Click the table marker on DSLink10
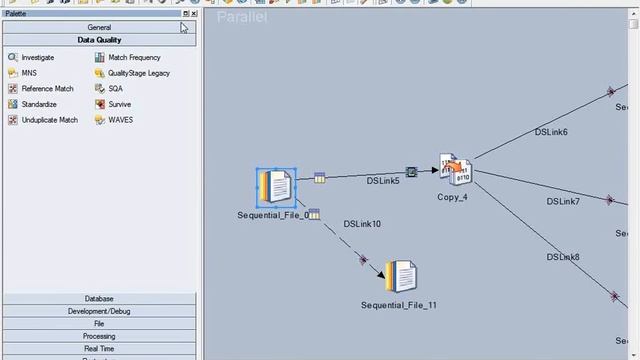Viewport: 640px width, 360px height. click(x=314, y=214)
